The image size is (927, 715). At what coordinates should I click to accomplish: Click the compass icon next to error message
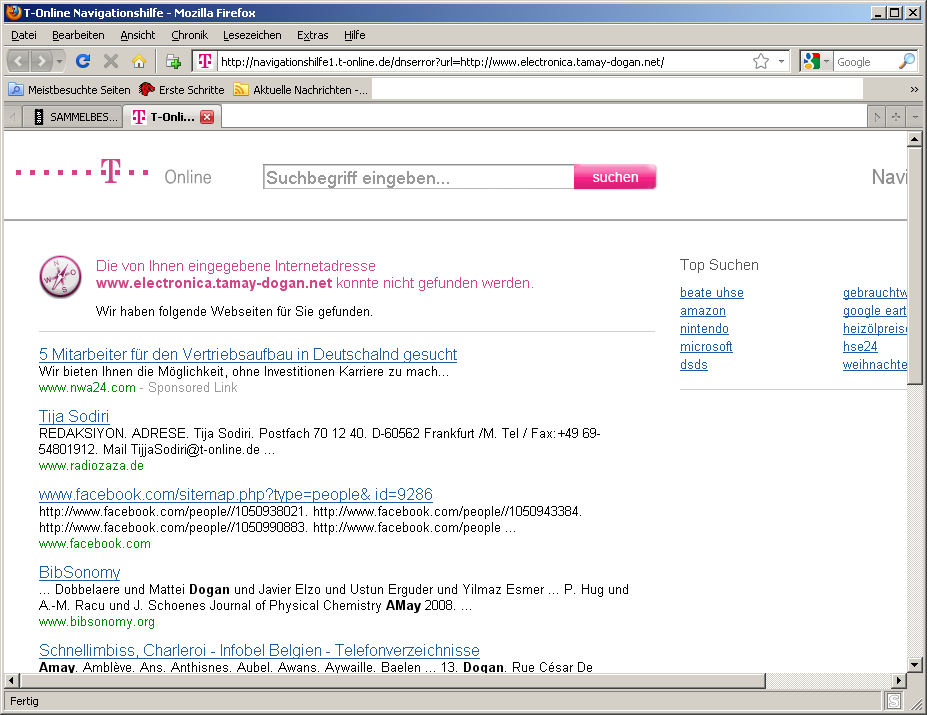click(60, 276)
